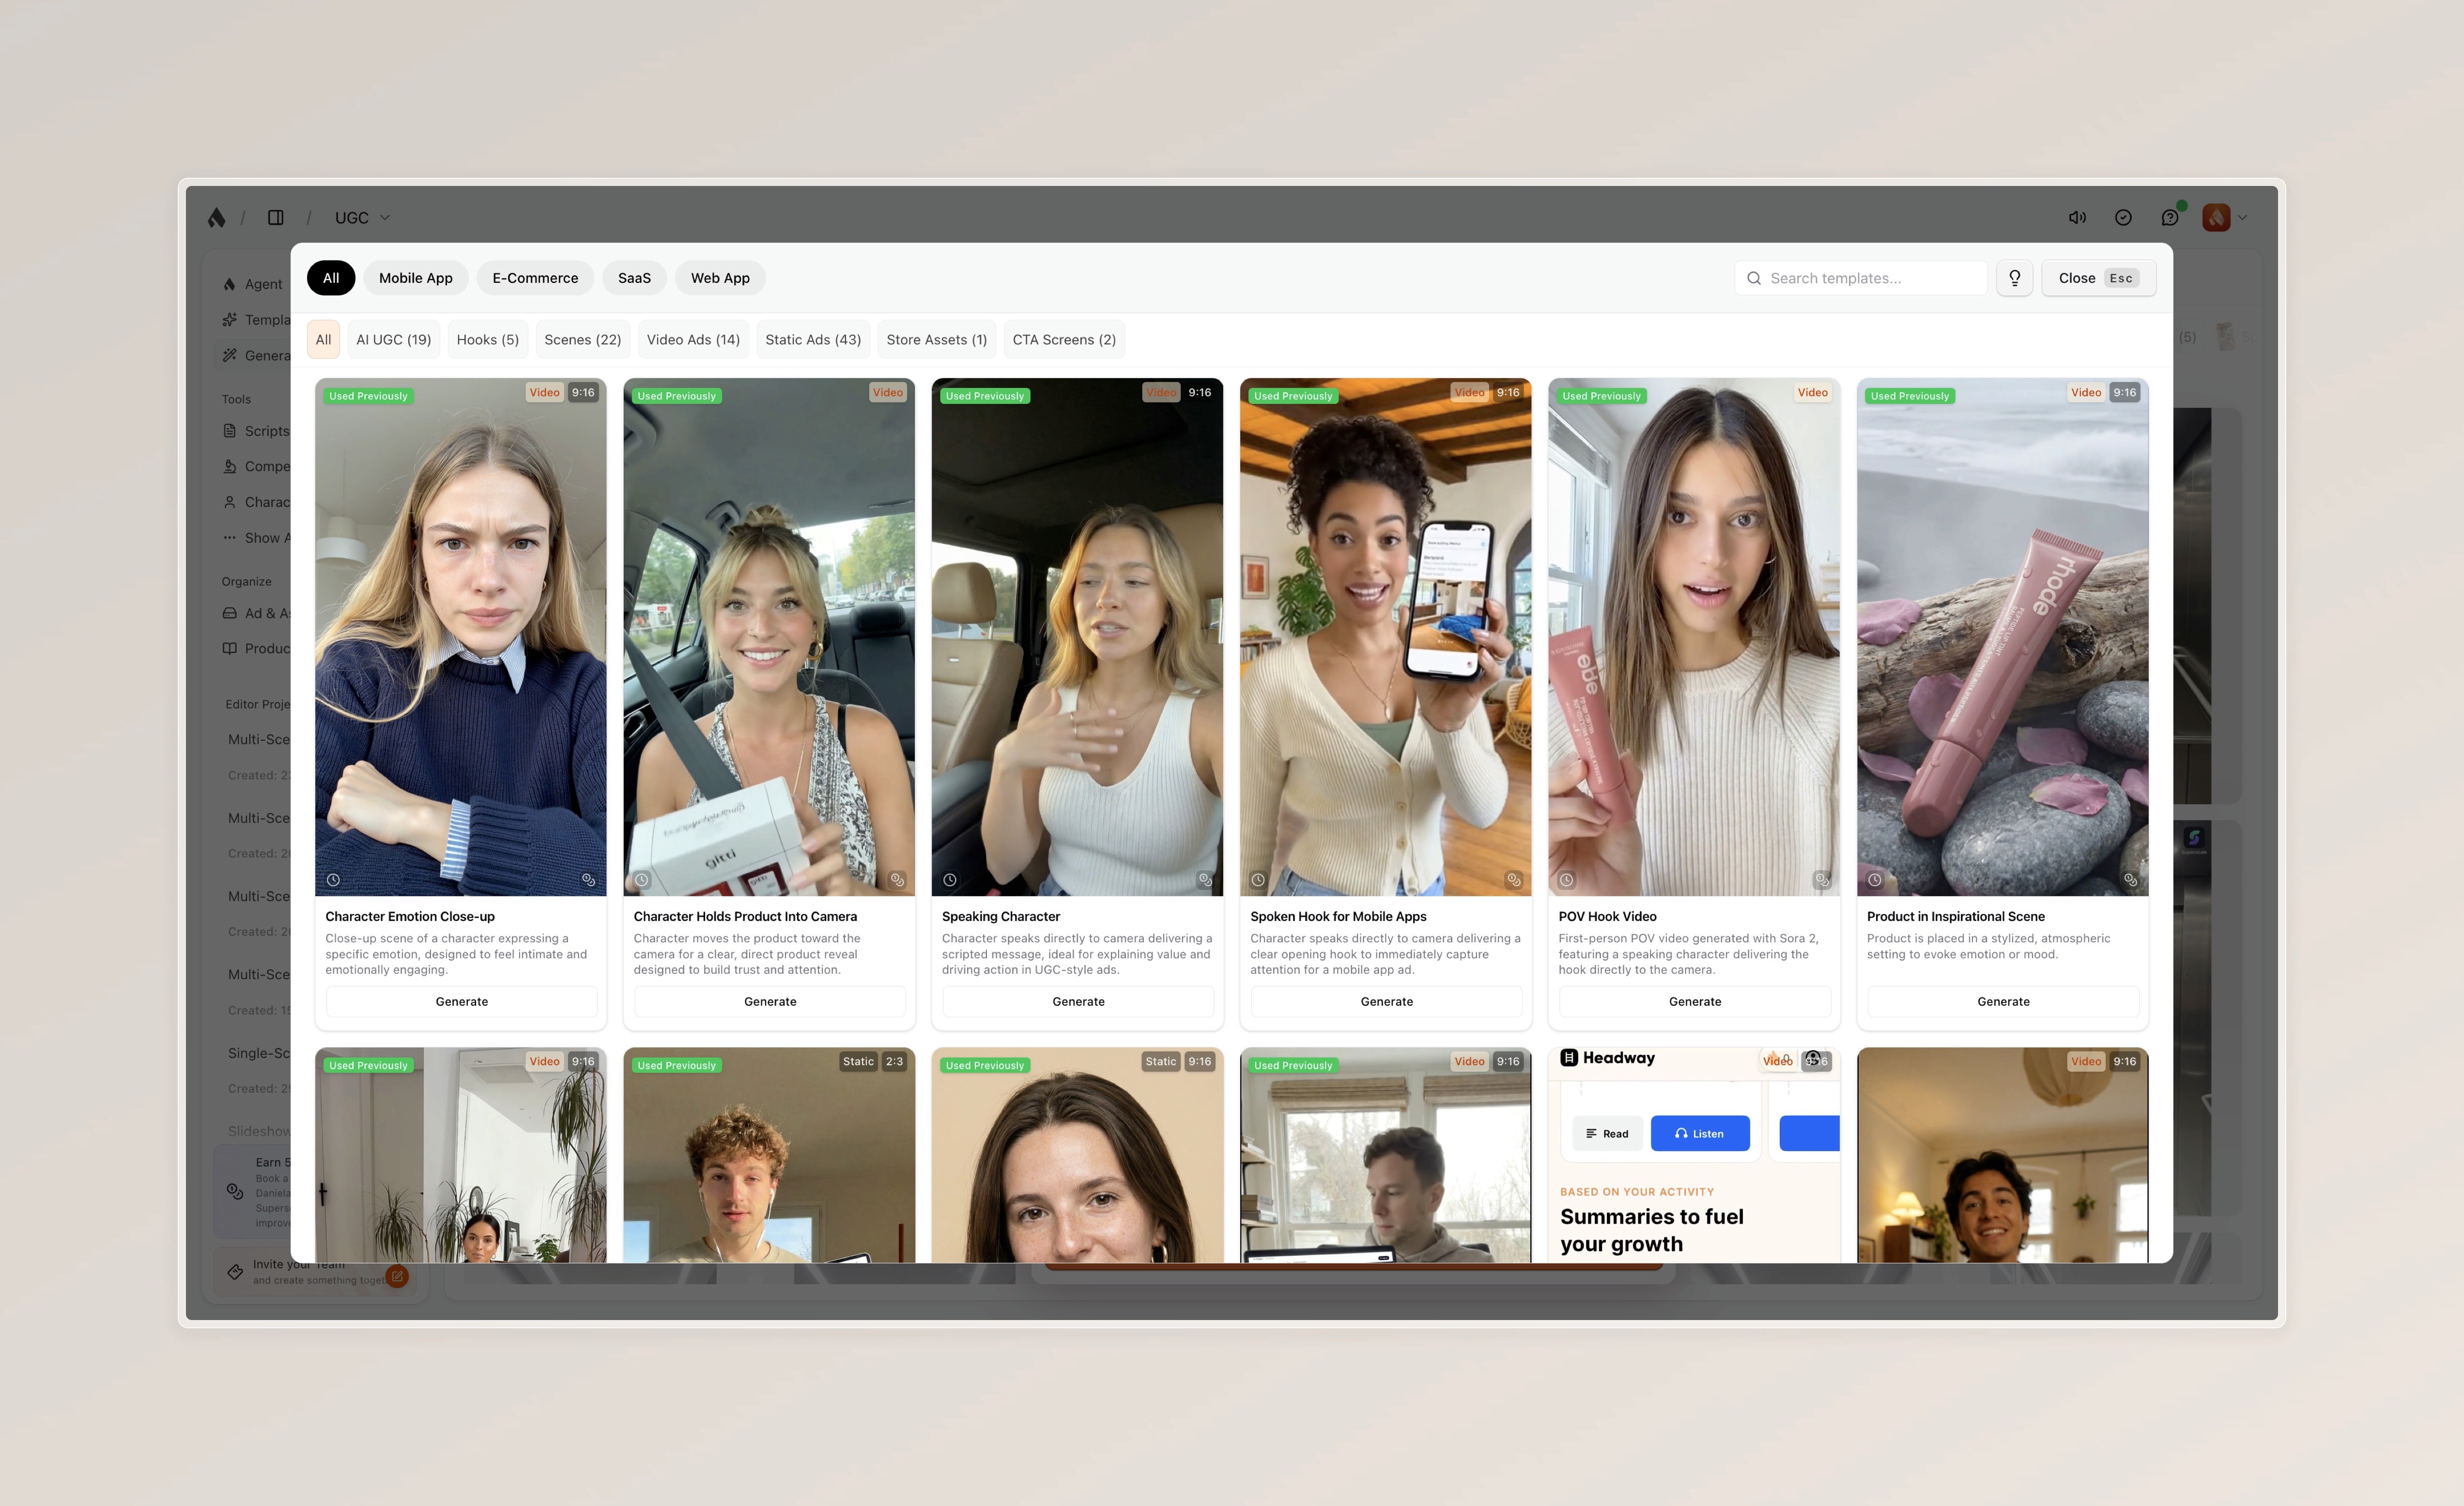Screen dimensions: 2464x1506
Task: Click the circled checkmark icon in header
Action: point(2123,217)
